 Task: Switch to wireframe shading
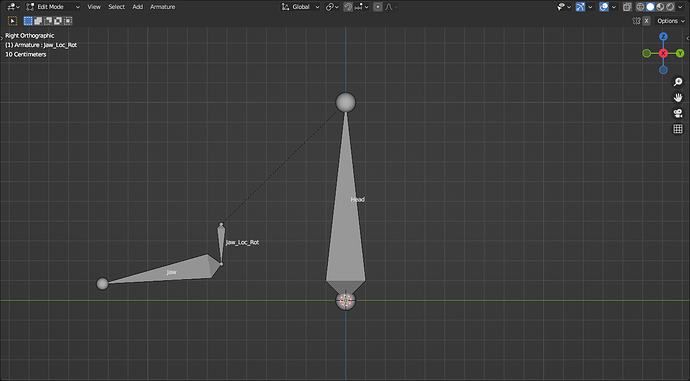pos(640,7)
